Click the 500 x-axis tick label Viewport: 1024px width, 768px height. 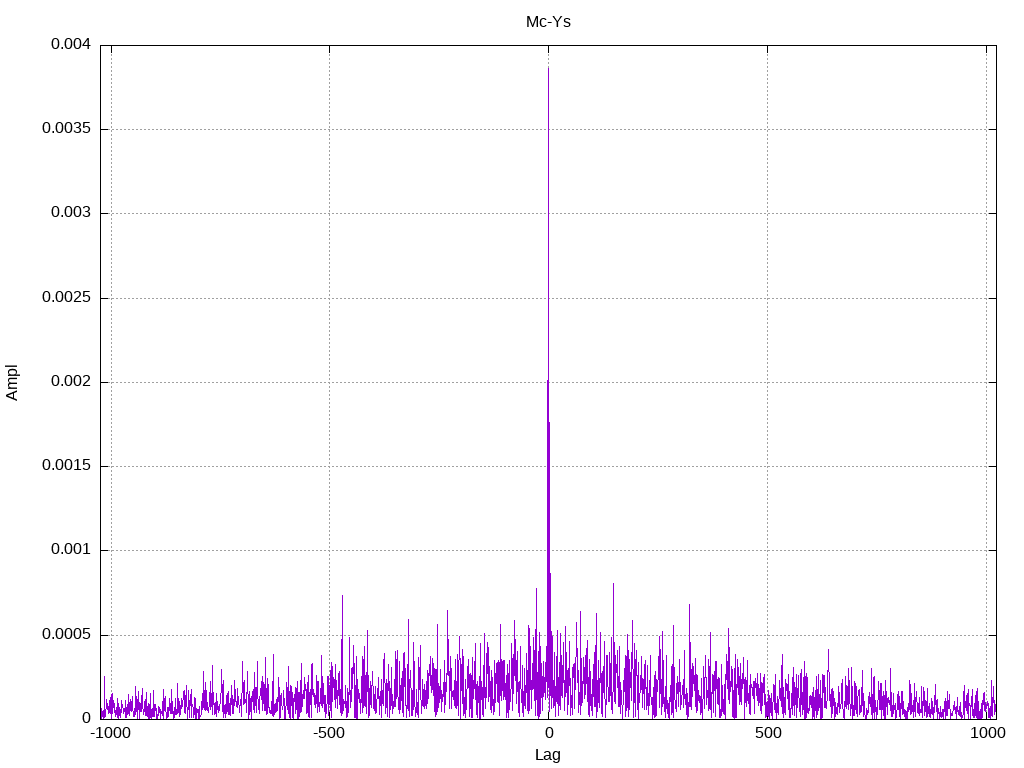[x=767, y=733]
